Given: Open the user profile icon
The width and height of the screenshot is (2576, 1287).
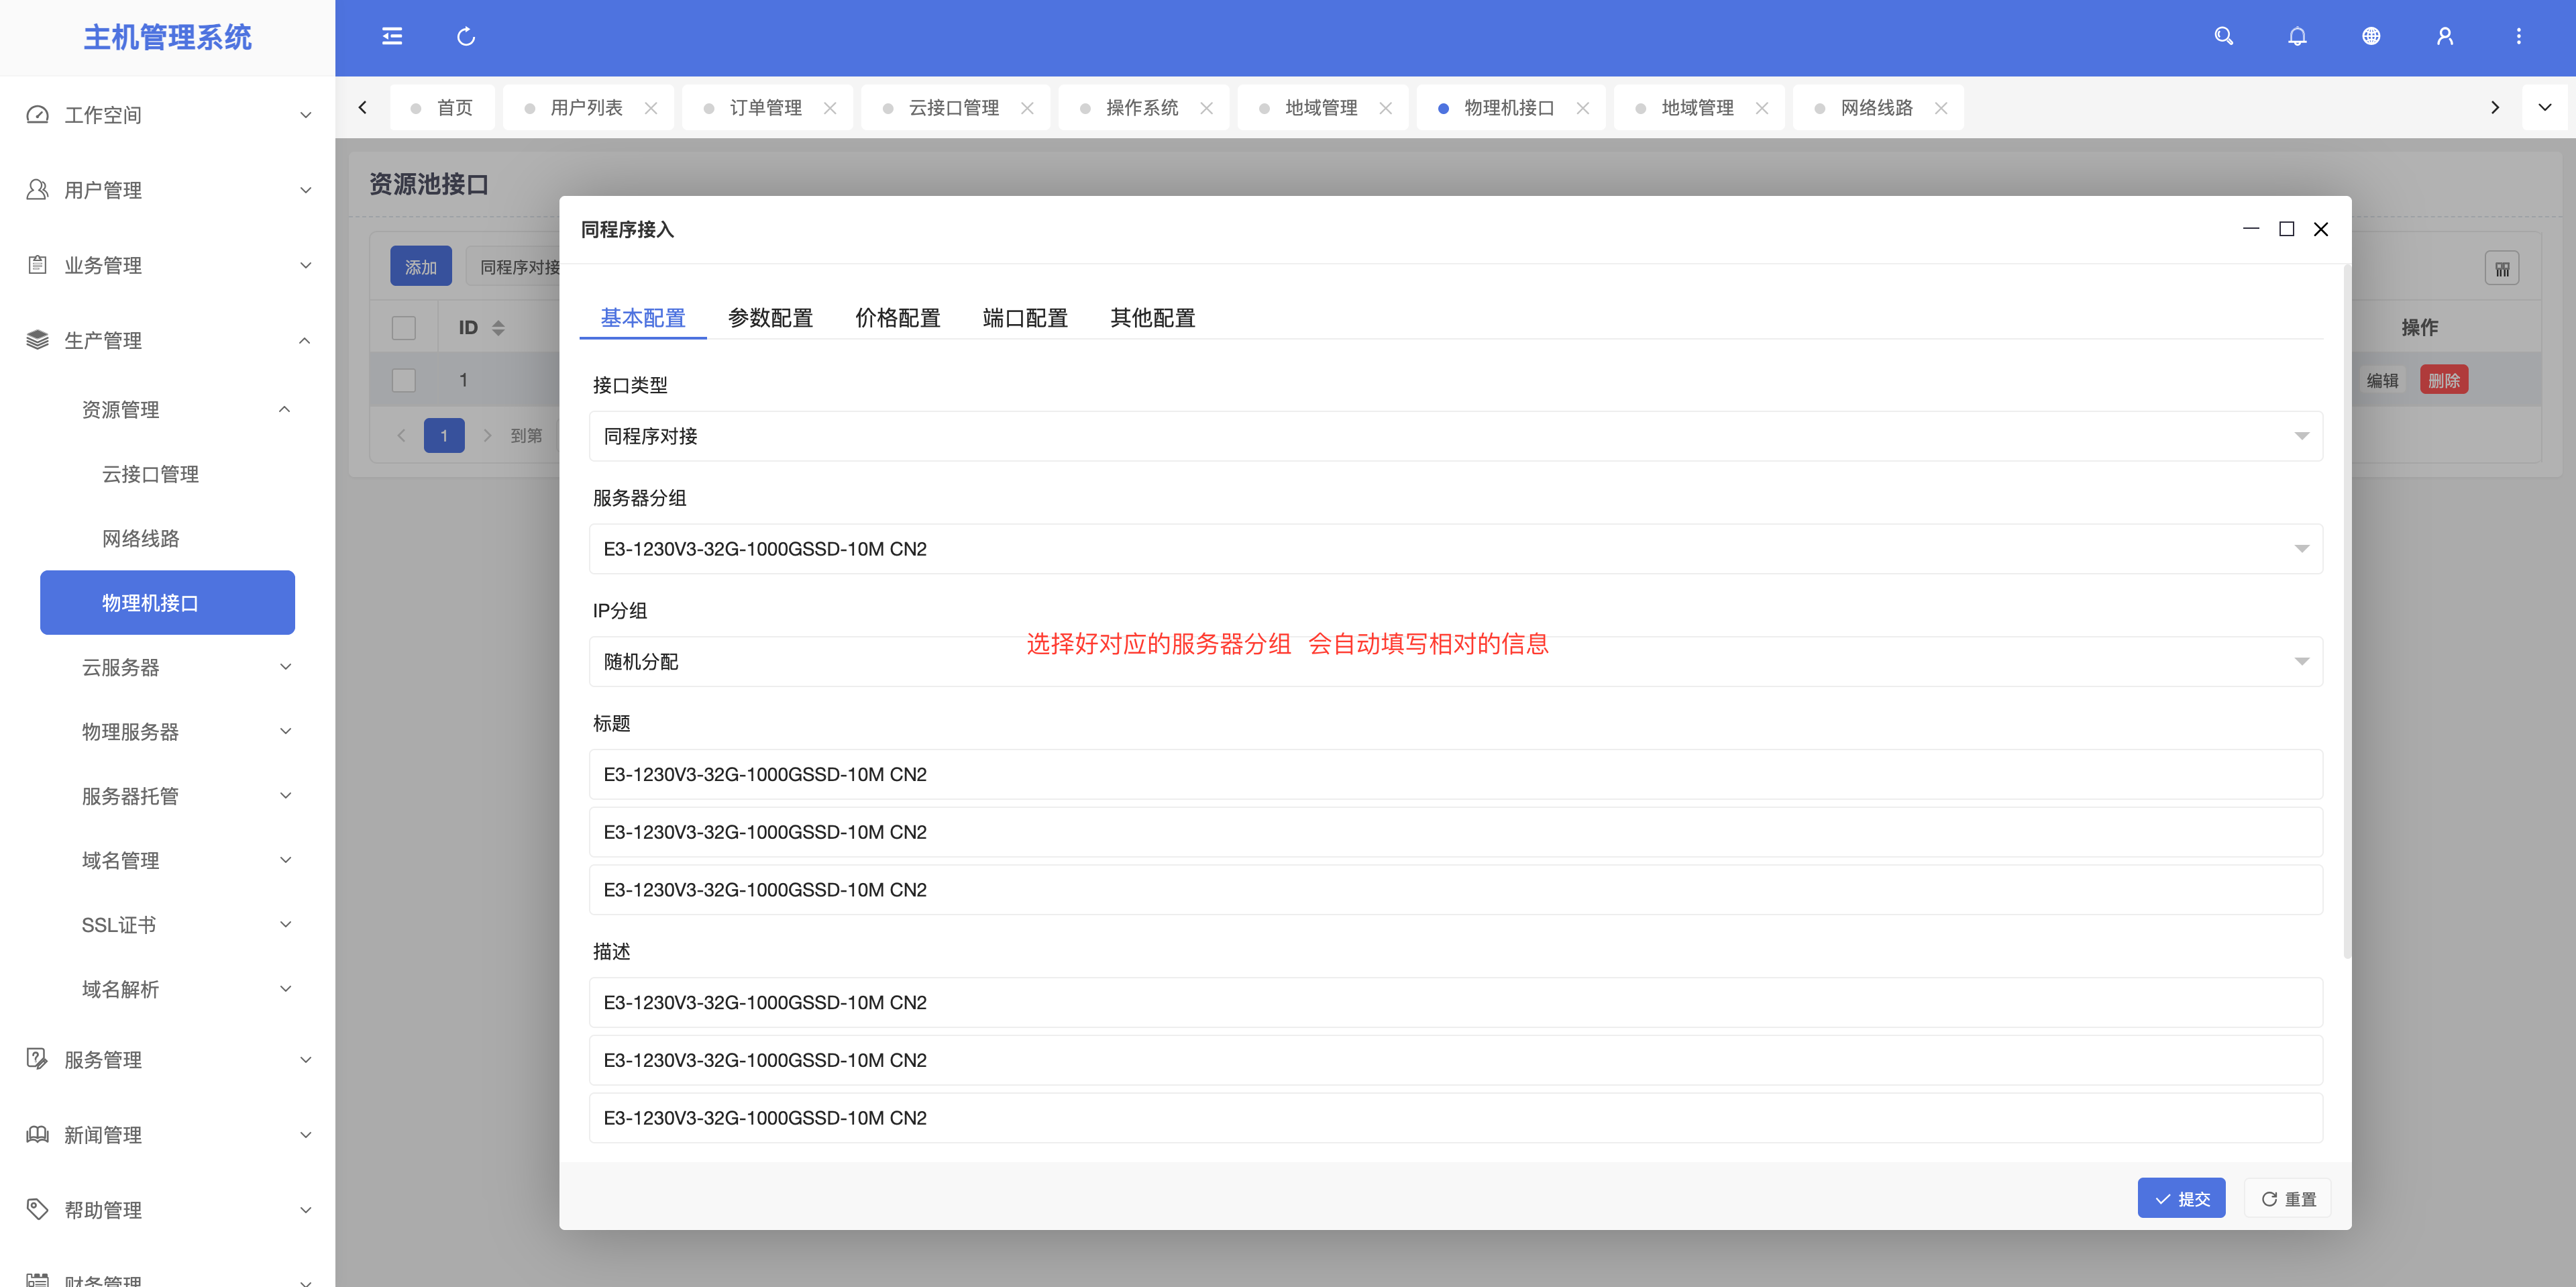Looking at the screenshot, I should [2445, 37].
